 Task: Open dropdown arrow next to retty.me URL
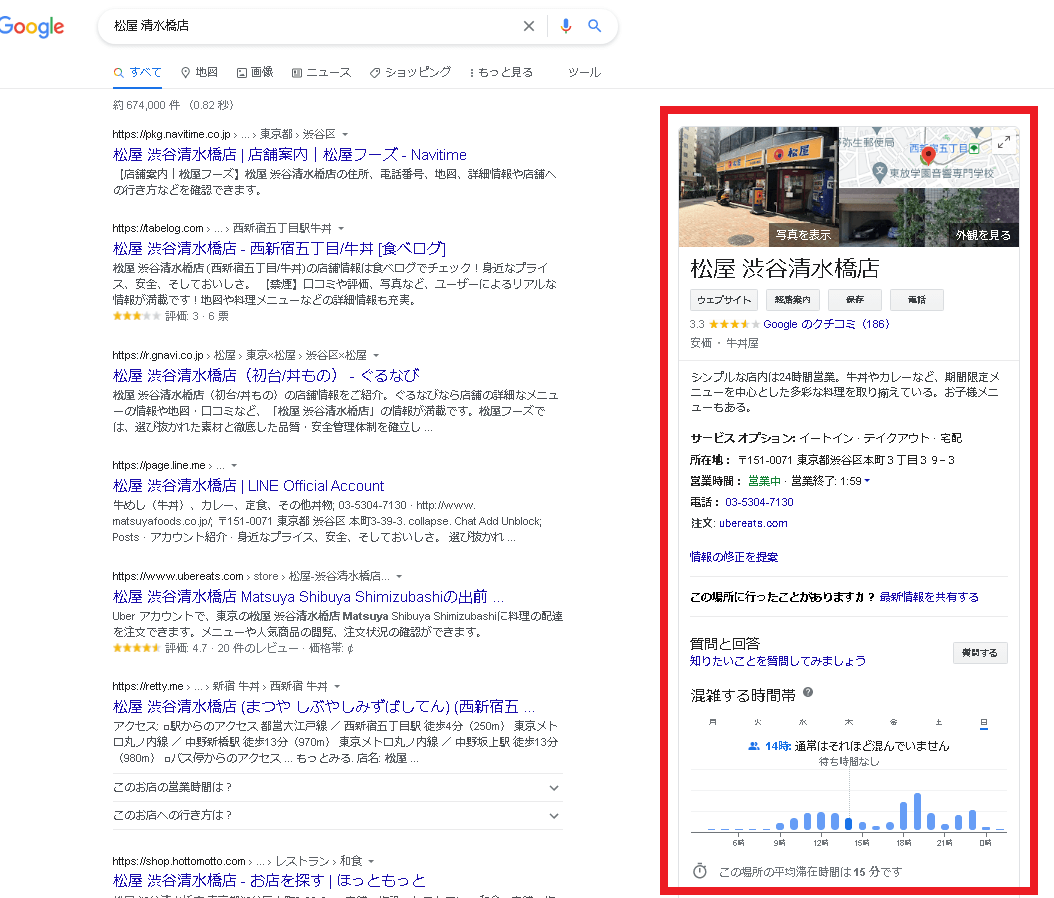tap(337, 687)
